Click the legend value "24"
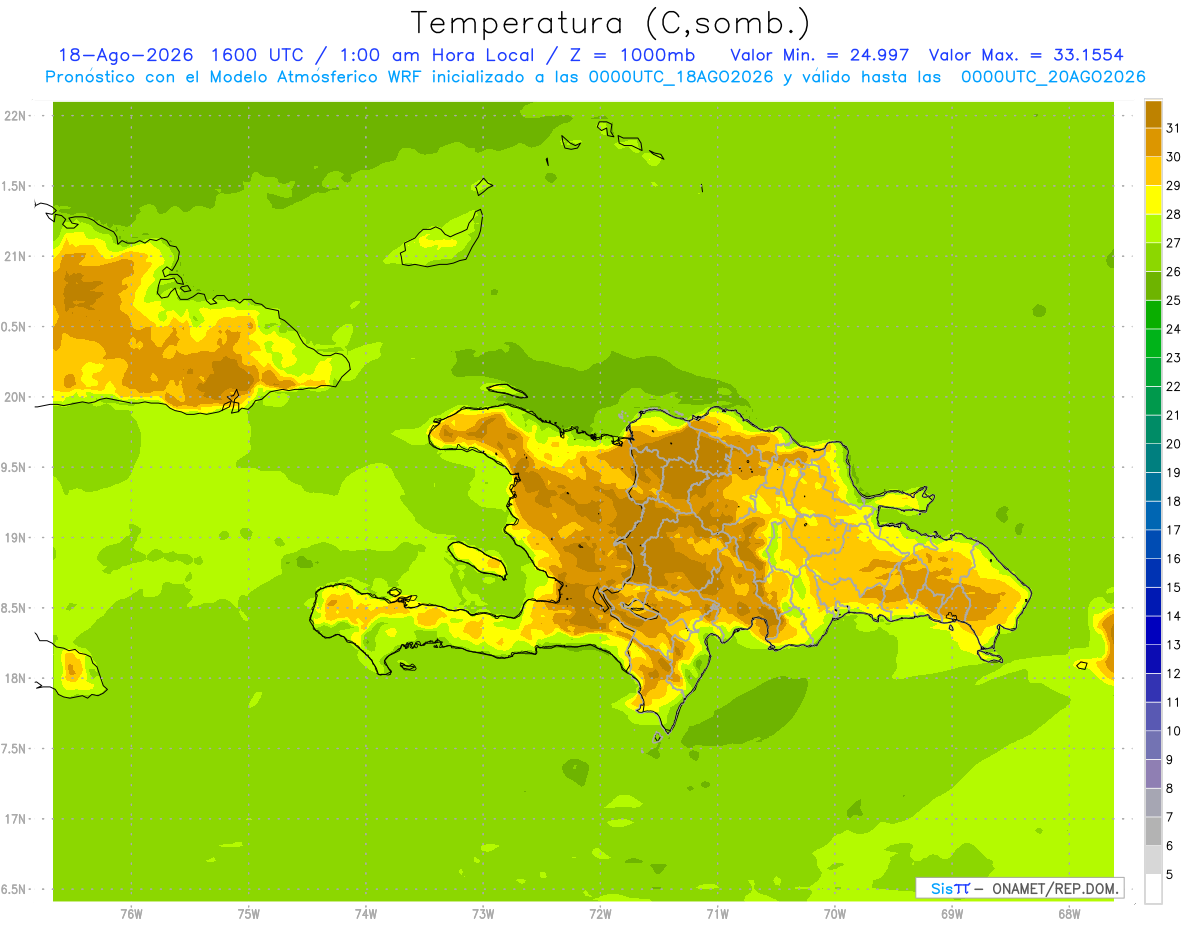The width and height of the screenshot is (1200, 927). (x=1173, y=329)
